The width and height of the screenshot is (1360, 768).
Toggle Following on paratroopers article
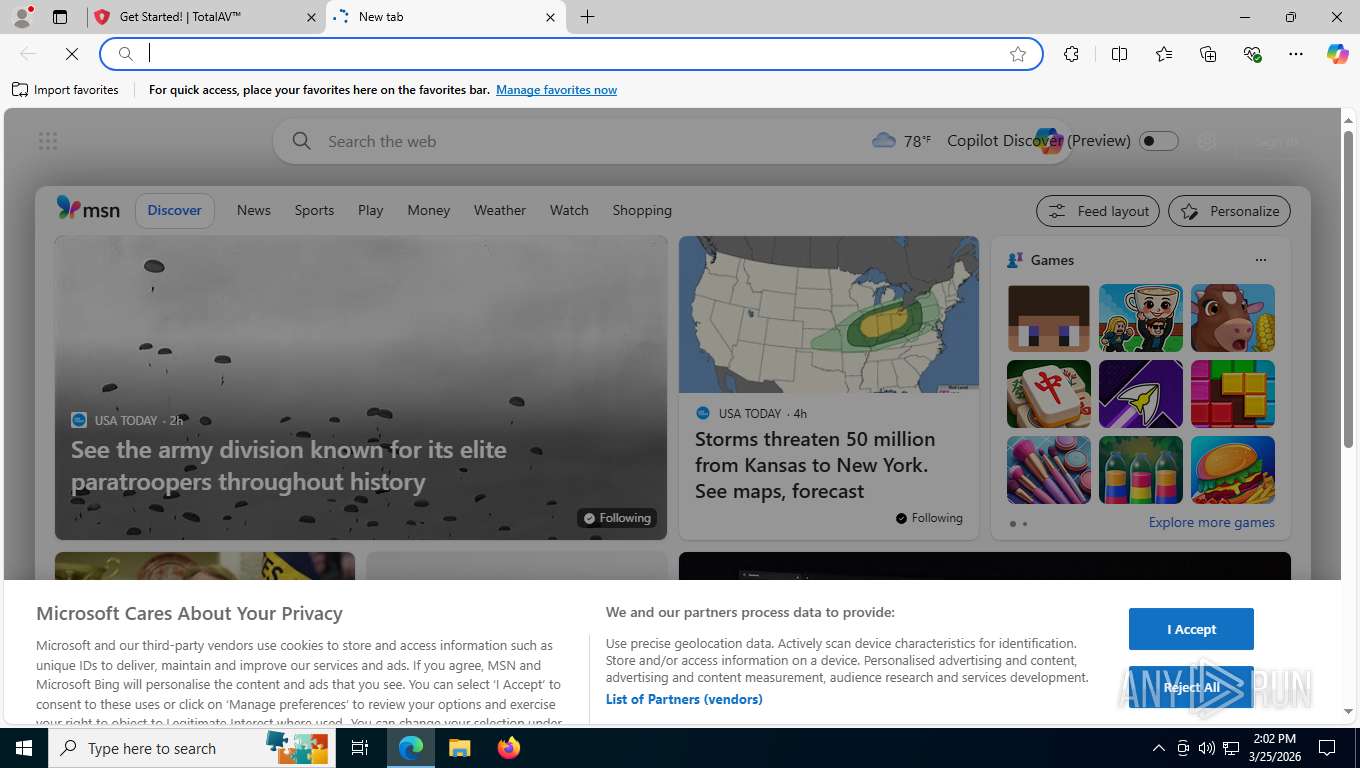[617, 518]
